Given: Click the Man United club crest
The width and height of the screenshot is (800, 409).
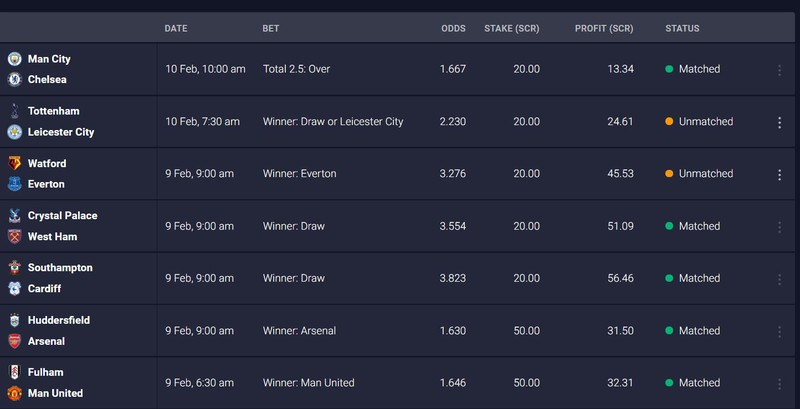Looking at the screenshot, I should (14, 393).
